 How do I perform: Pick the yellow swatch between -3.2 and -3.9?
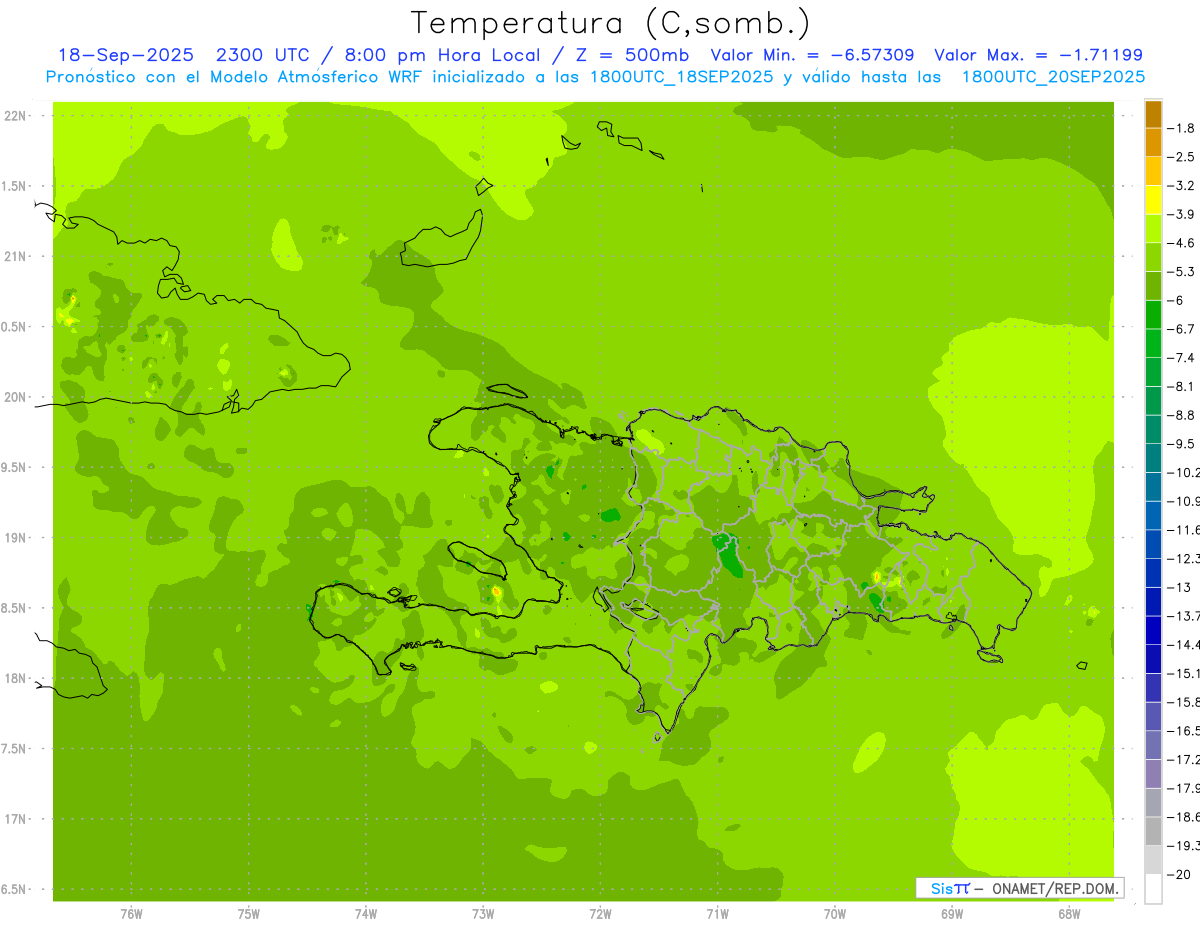pos(1153,200)
